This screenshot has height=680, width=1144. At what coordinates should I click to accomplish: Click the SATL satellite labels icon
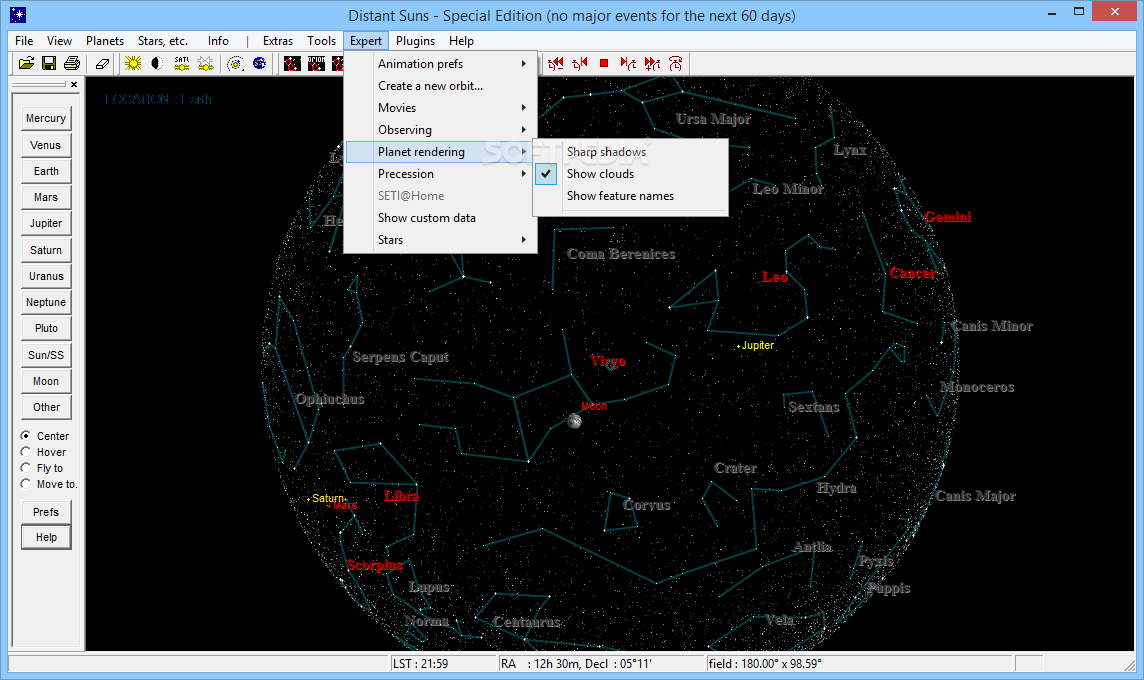182,63
